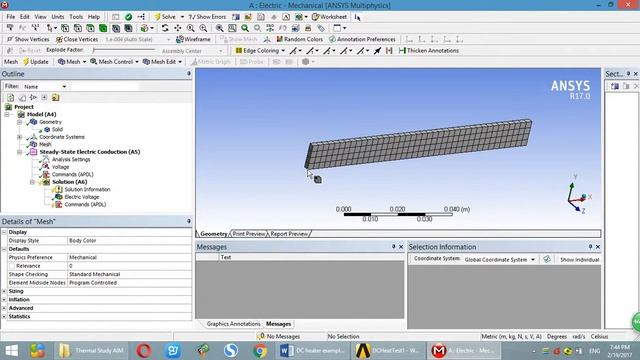Expand the Advanced section in Details
This screenshot has height=360, width=640.
4,308
